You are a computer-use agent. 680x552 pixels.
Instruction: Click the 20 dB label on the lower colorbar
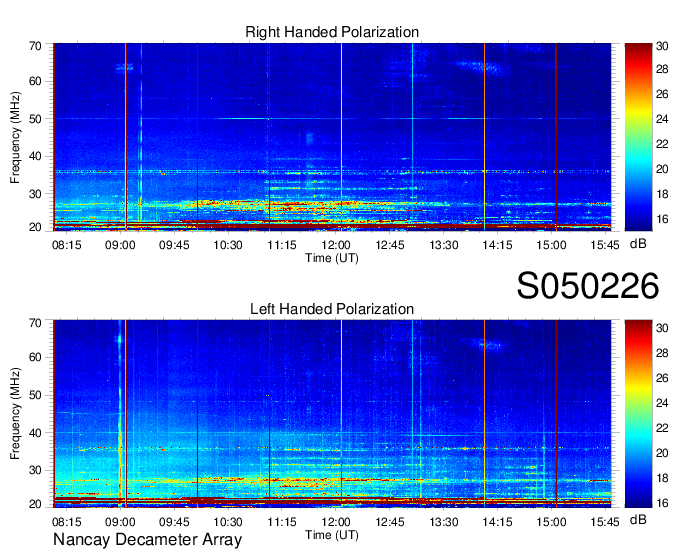pyautogui.click(x=662, y=453)
